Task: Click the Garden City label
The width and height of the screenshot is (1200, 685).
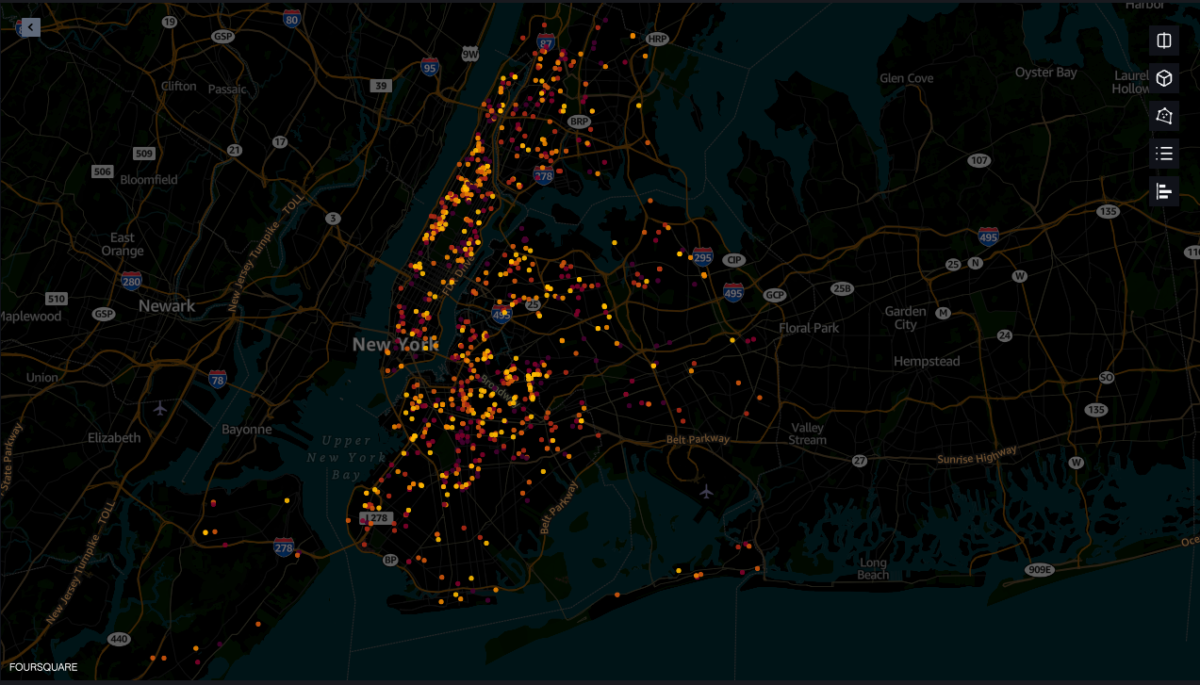Action: (905, 318)
